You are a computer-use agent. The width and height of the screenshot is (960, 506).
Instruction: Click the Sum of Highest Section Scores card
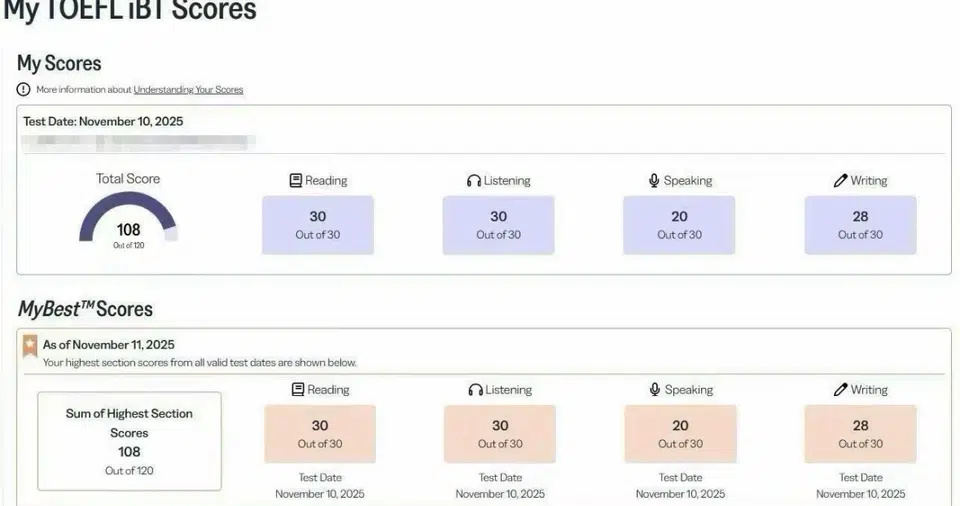point(129,441)
